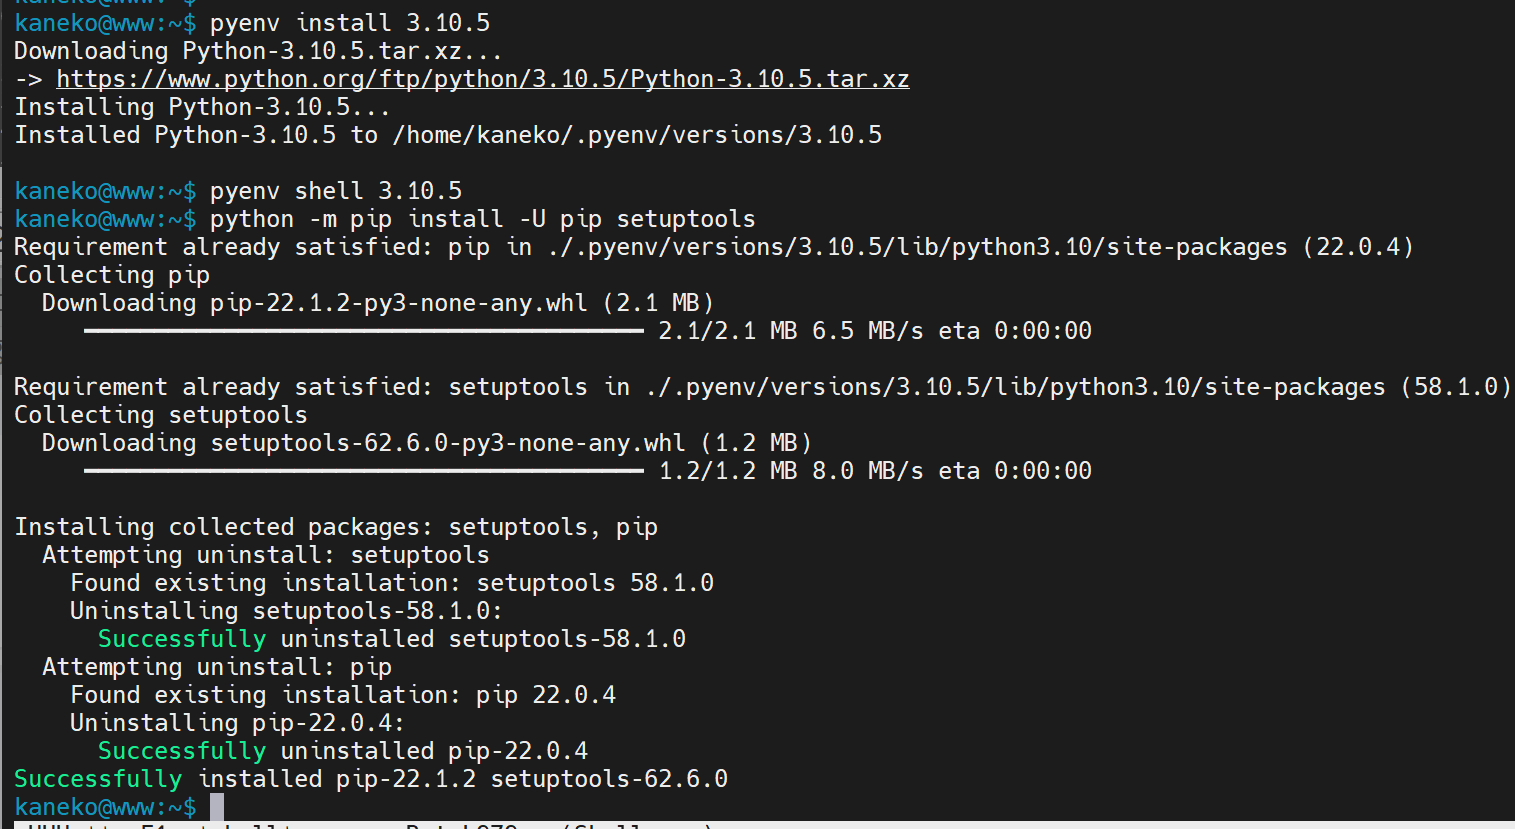The height and width of the screenshot is (829, 1515).
Task: Click the "pyenv install 3.10.5" command text
Action: [350, 23]
